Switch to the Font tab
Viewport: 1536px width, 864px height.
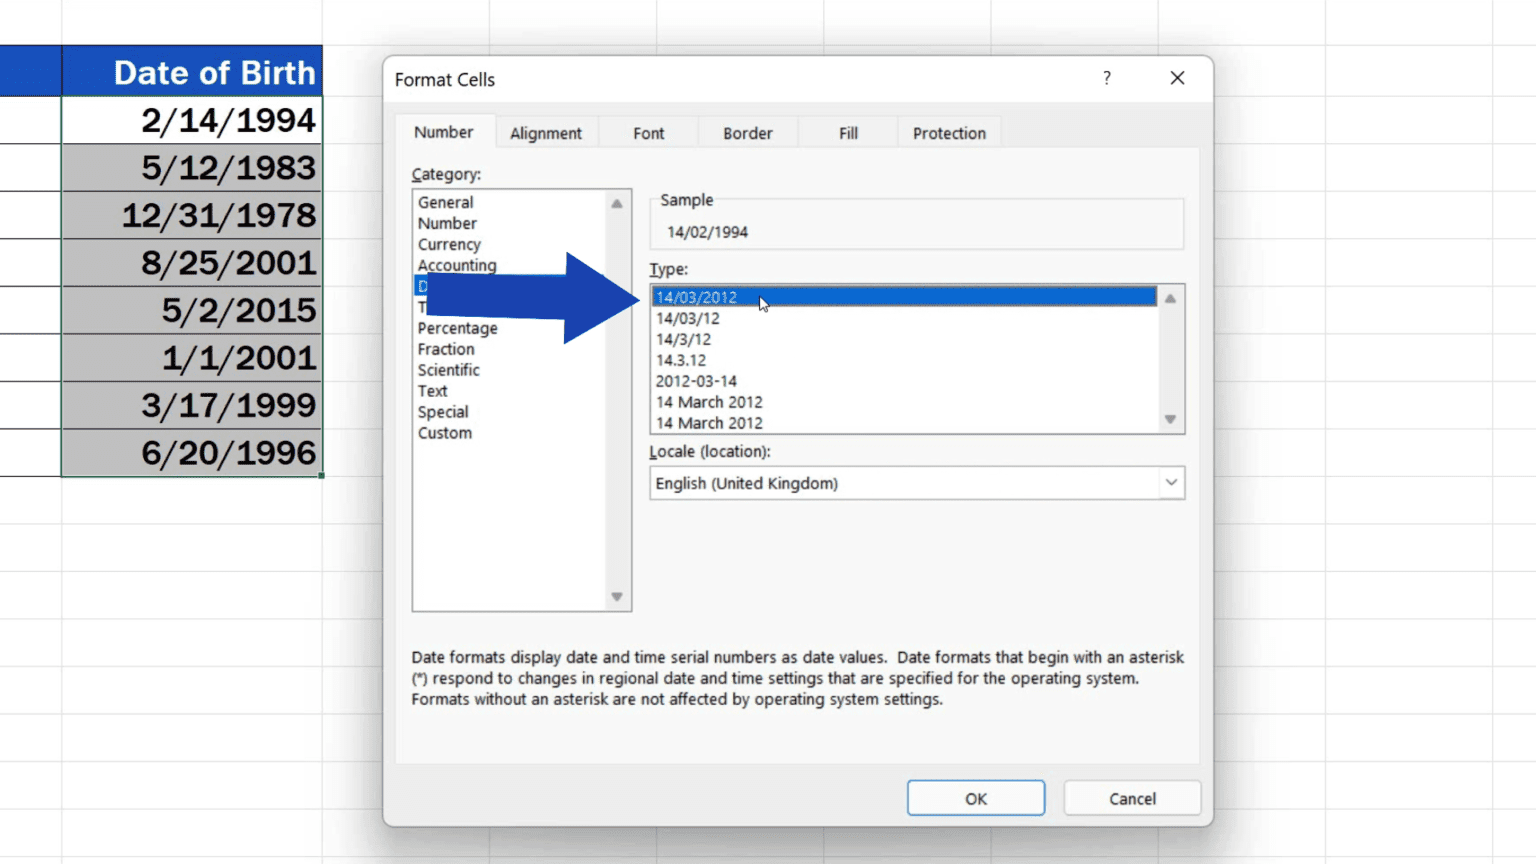tap(648, 133)
